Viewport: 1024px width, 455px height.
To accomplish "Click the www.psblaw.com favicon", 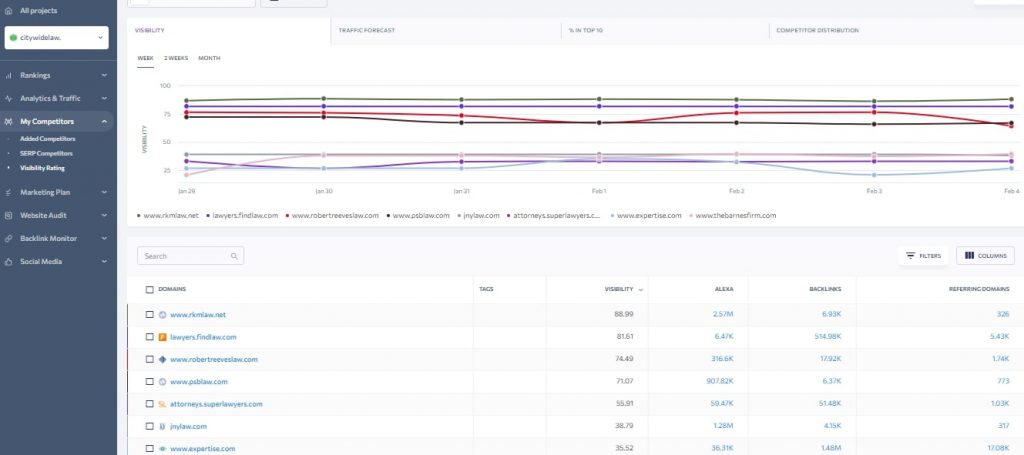I will tap(163, 381).
